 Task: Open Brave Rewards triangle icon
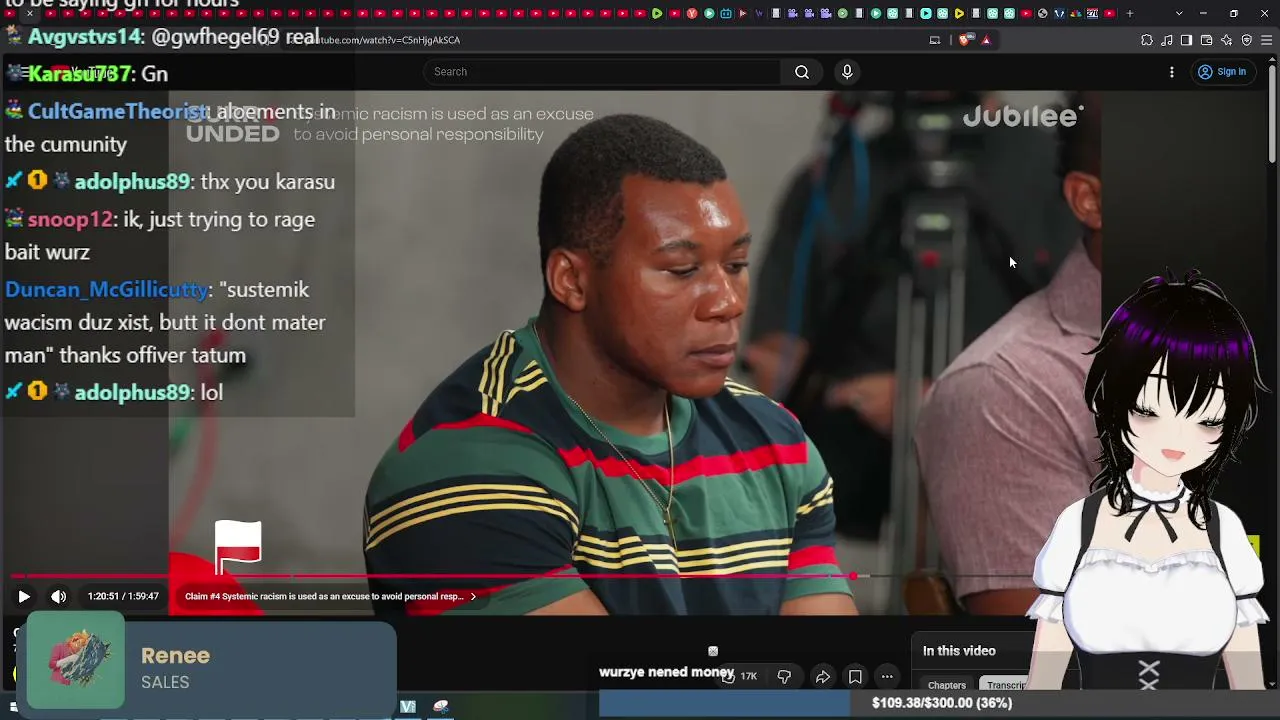point(986,40)
